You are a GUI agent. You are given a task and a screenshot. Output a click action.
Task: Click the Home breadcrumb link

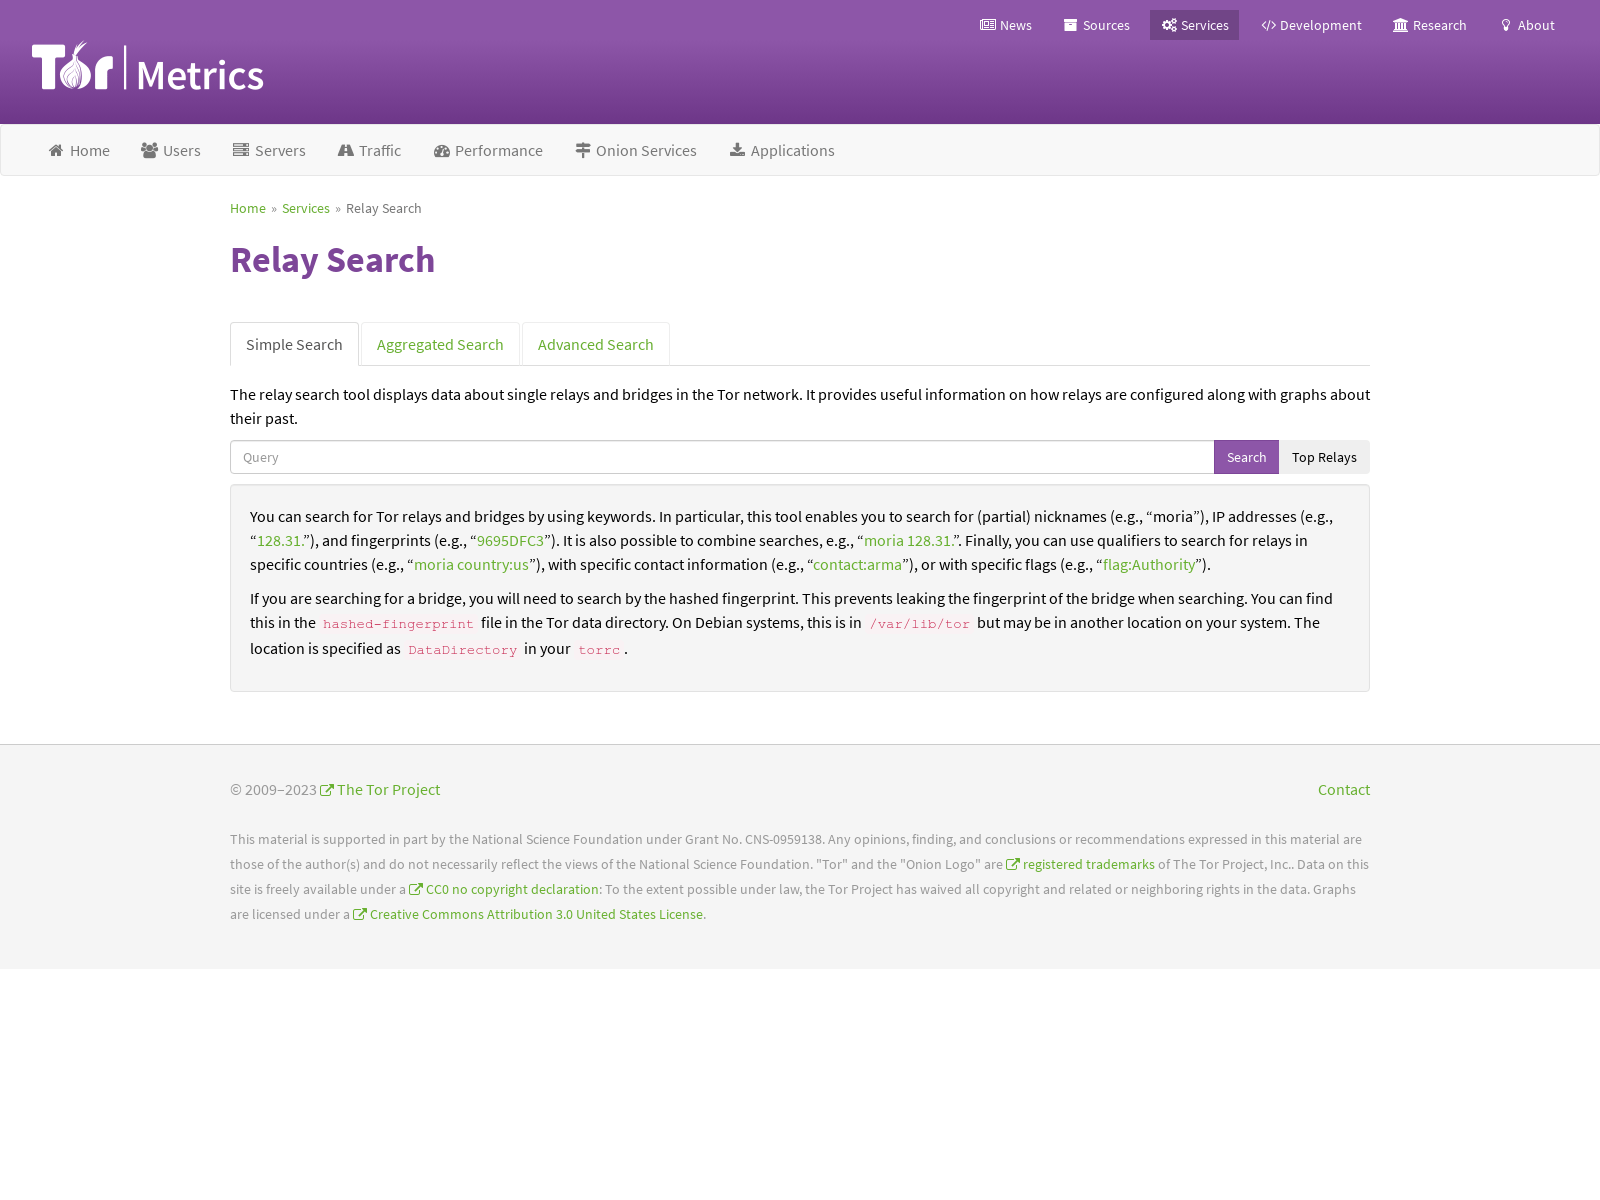(x=248, y=208)
